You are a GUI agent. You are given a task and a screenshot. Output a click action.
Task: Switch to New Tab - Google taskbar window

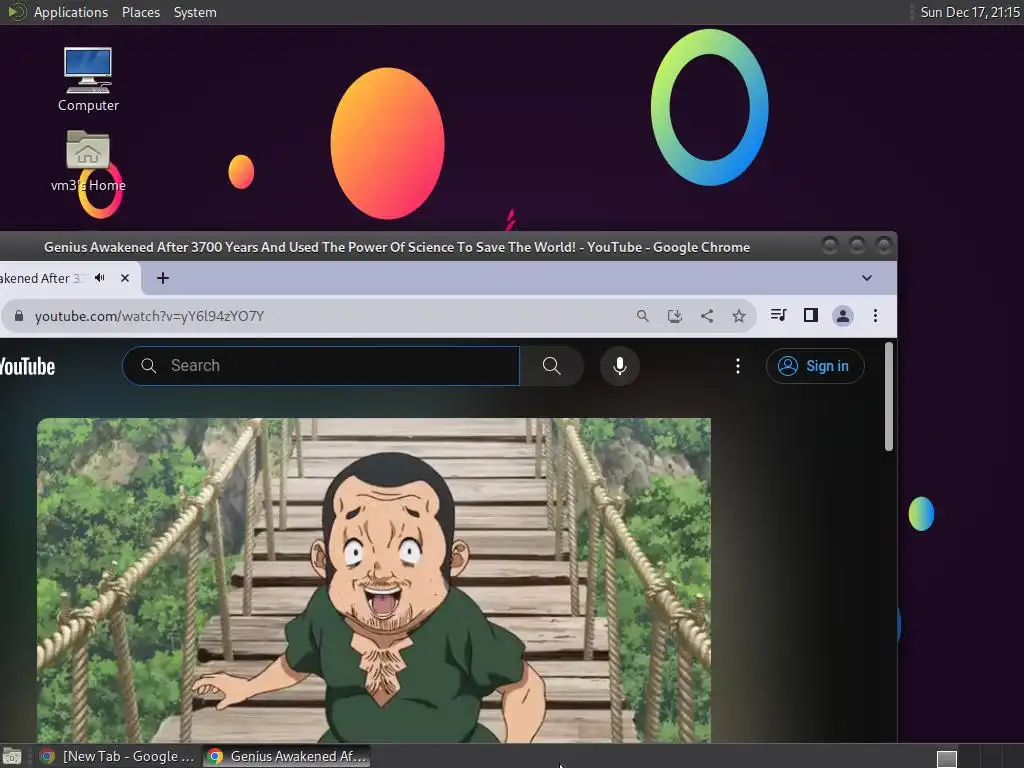coord(118,756)
